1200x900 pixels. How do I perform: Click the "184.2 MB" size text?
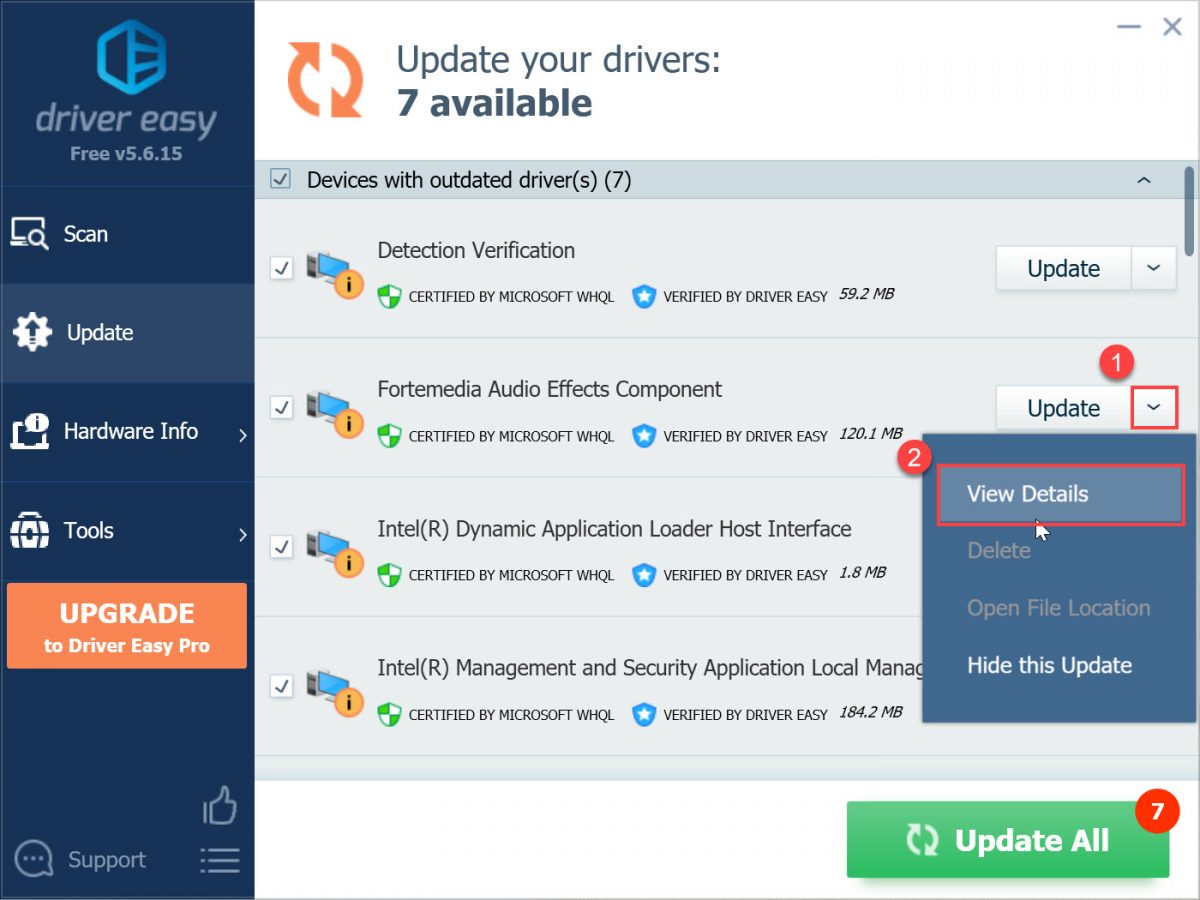click(x=871, y=713)
